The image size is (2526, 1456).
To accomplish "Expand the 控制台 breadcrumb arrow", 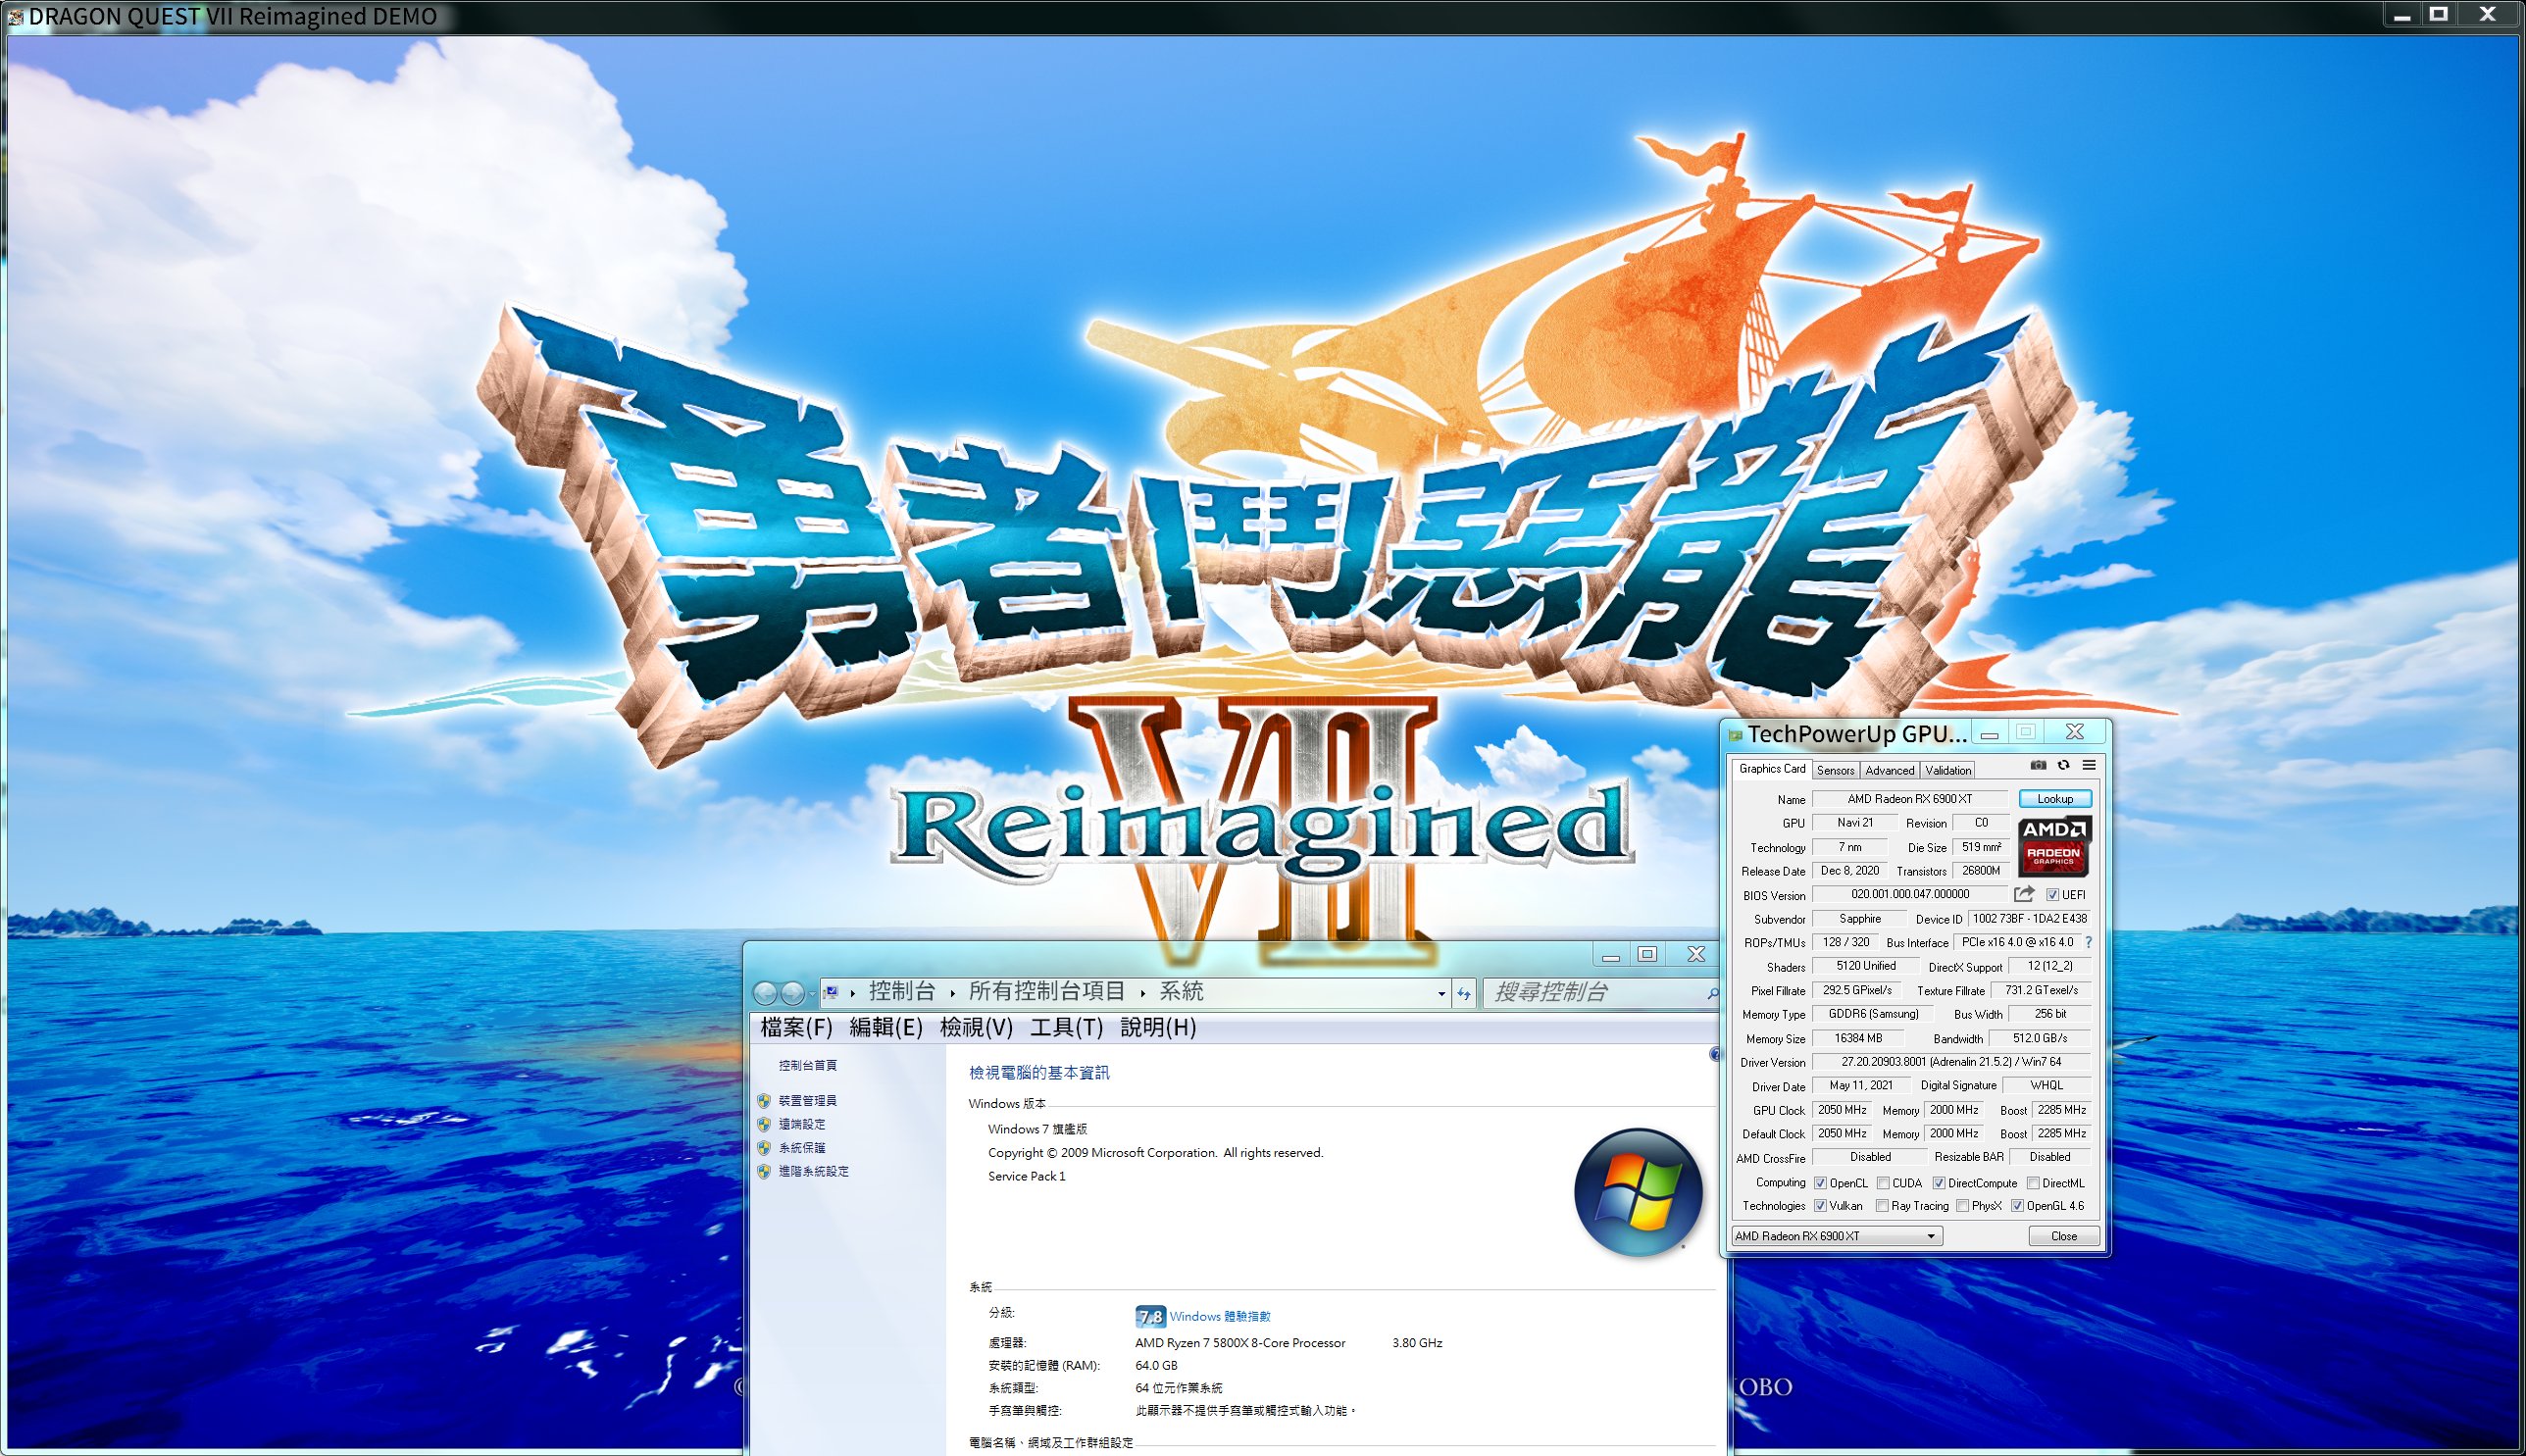I will tap(952, 993).
